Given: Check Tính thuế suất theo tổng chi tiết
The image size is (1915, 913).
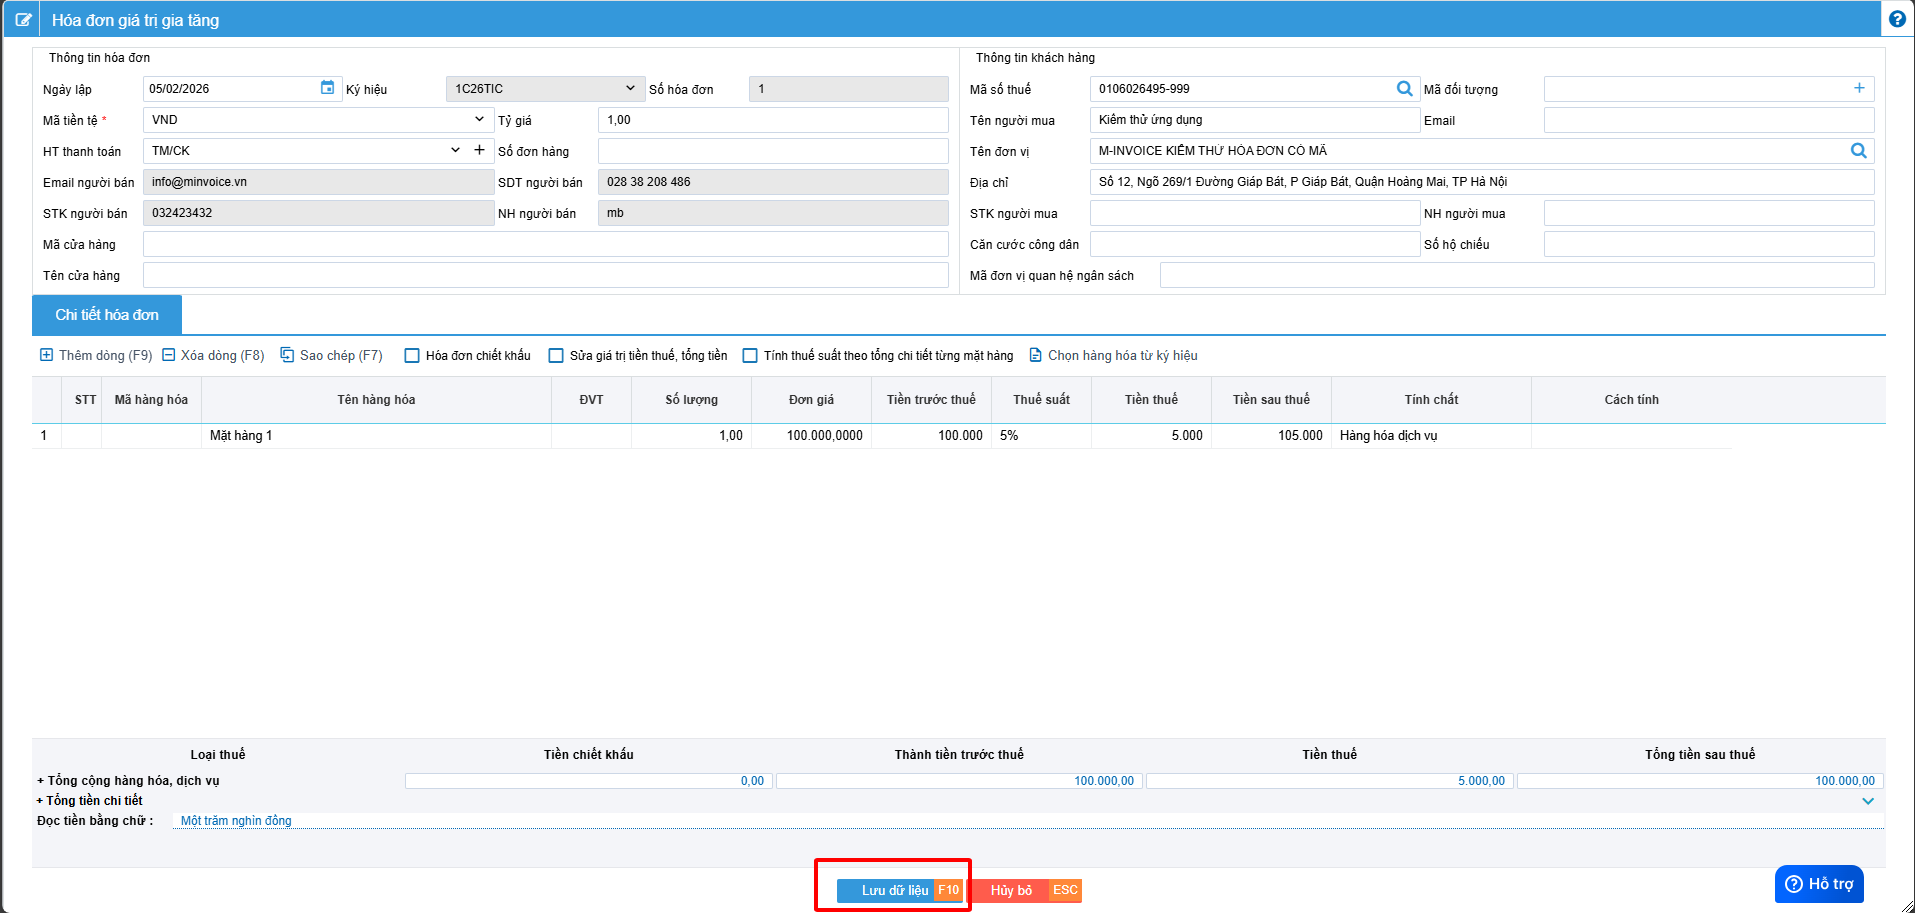Looking at the screenshot, I should tap(750, 356).
